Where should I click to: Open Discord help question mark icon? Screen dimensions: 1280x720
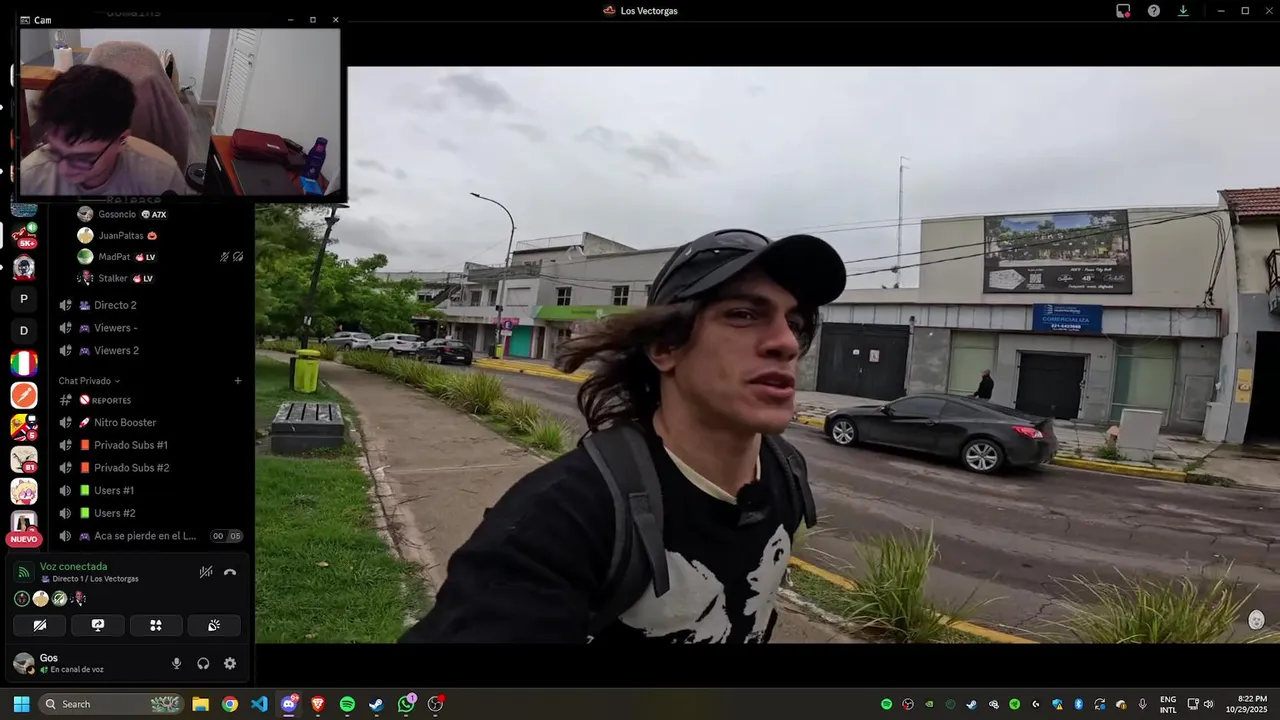point(1154,11)
